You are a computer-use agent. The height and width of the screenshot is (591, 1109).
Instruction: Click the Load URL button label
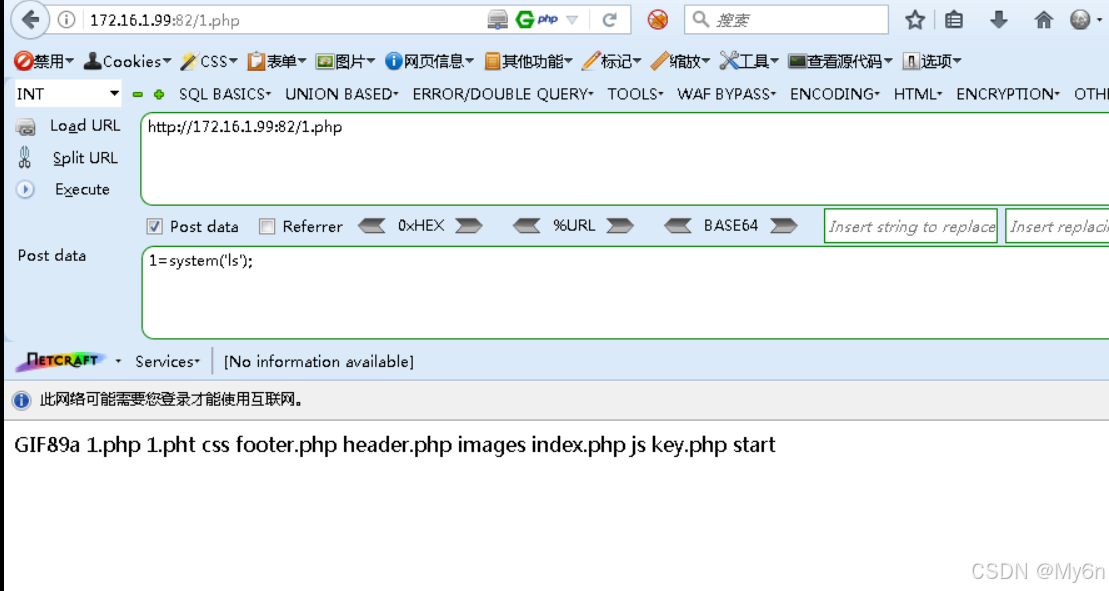point(85,126)
